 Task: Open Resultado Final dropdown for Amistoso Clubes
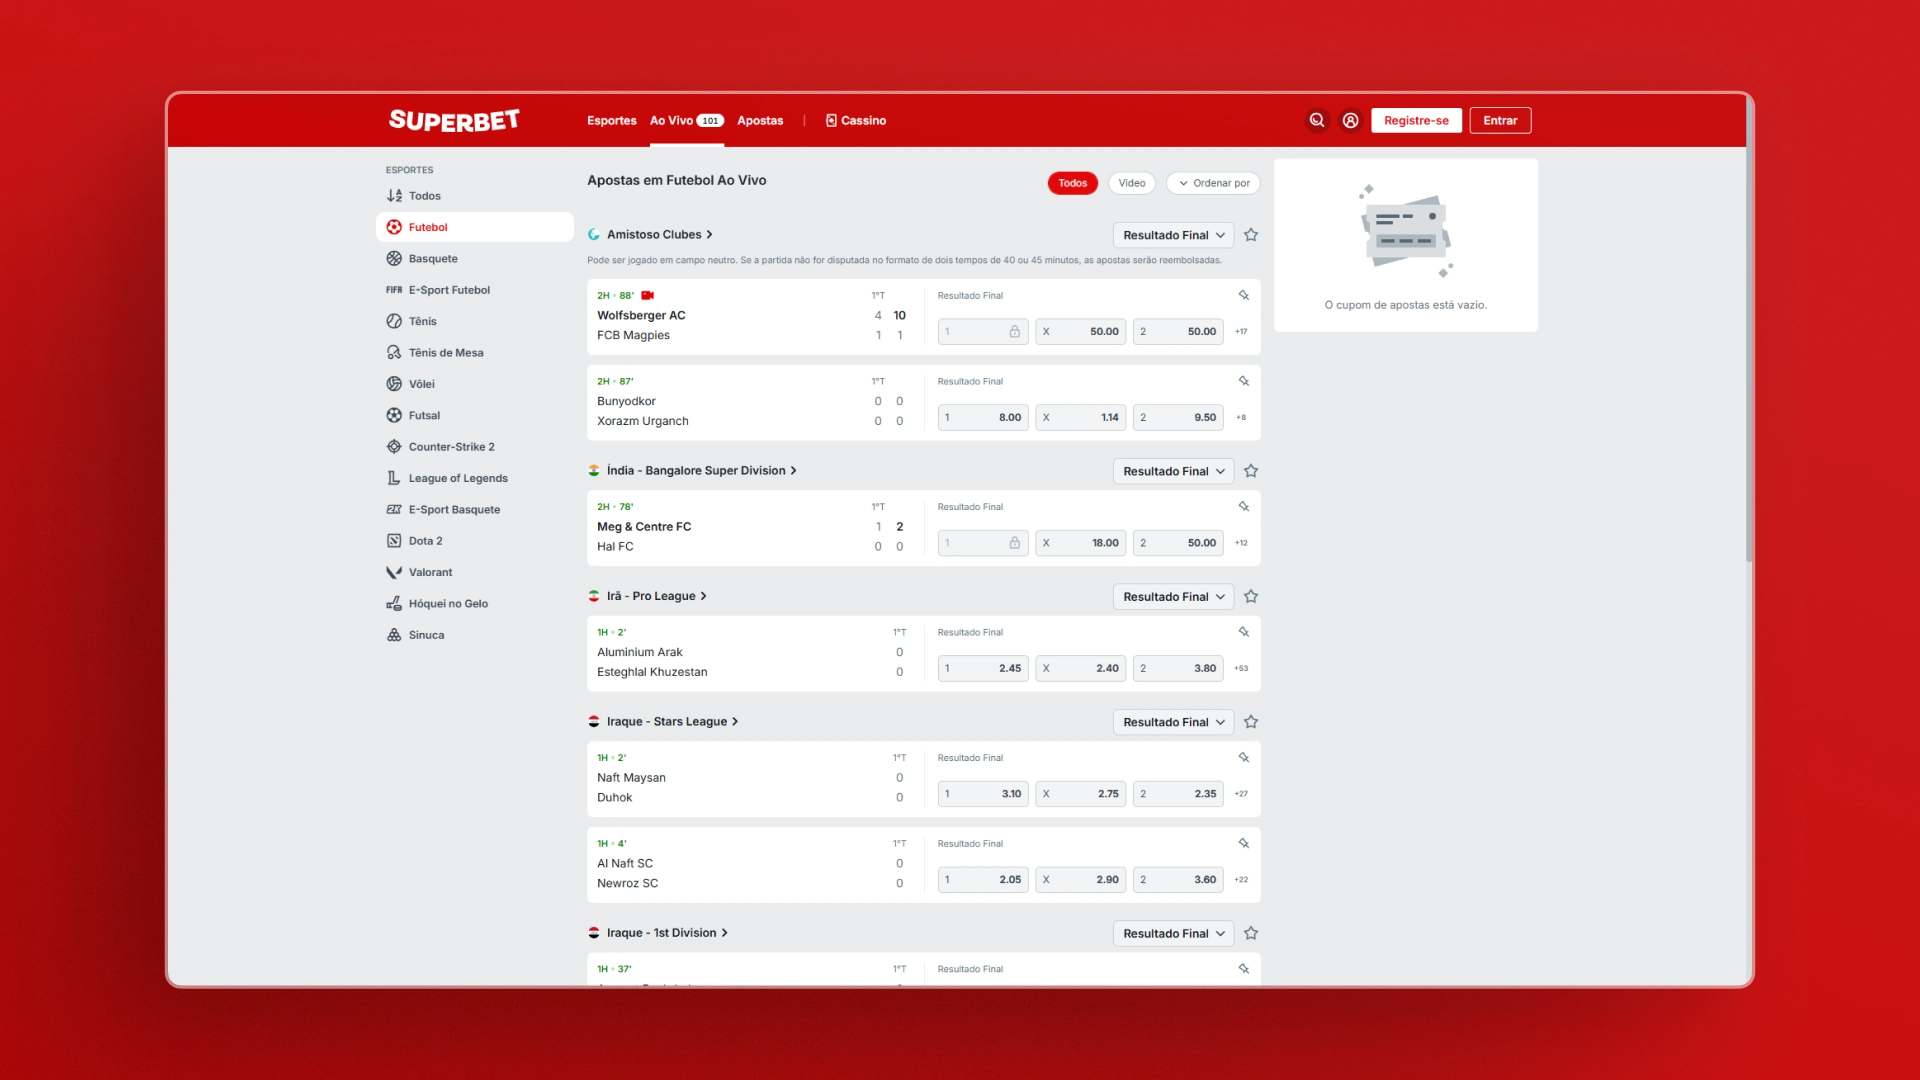coord(1173,235)
